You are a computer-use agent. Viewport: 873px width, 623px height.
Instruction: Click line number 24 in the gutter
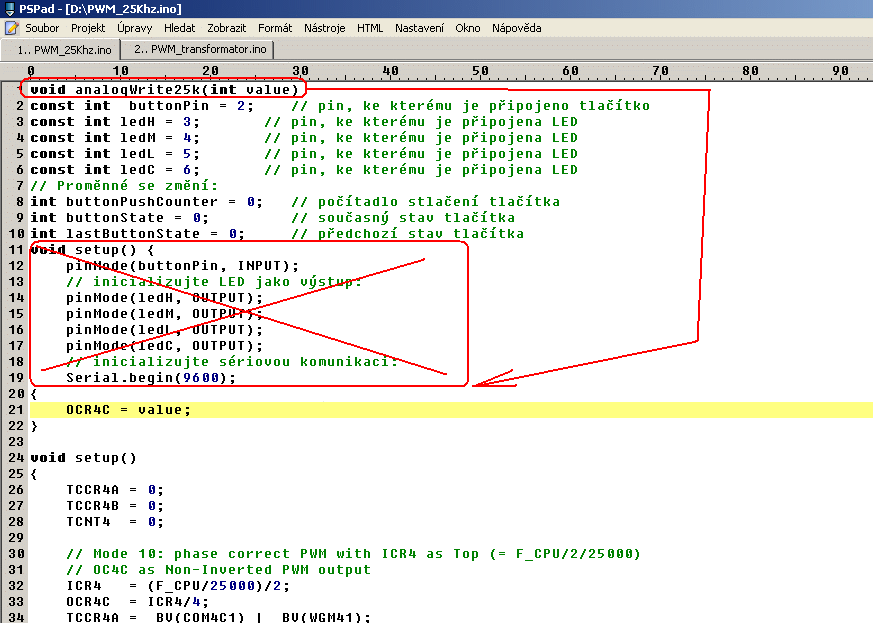(x=18, y=458)
